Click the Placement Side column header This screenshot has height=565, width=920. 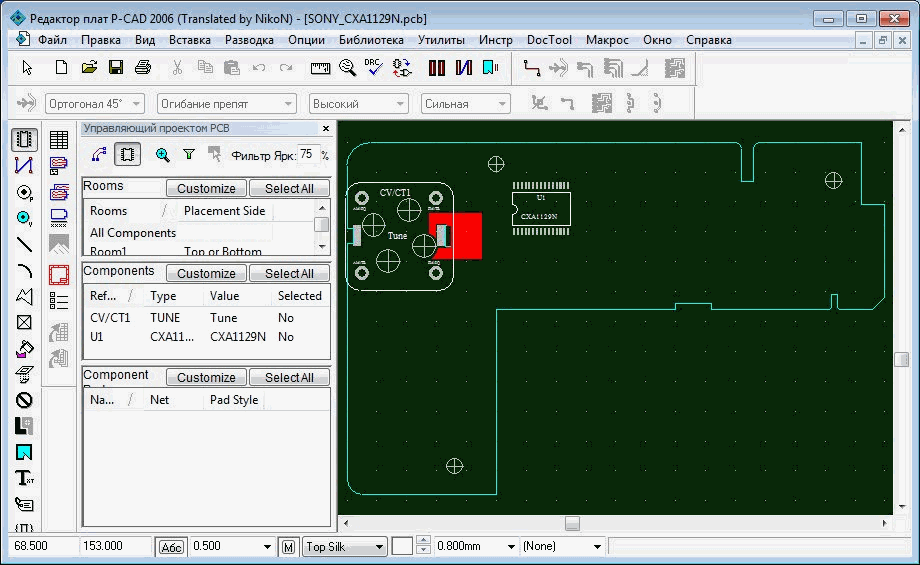tap(224, 211)
